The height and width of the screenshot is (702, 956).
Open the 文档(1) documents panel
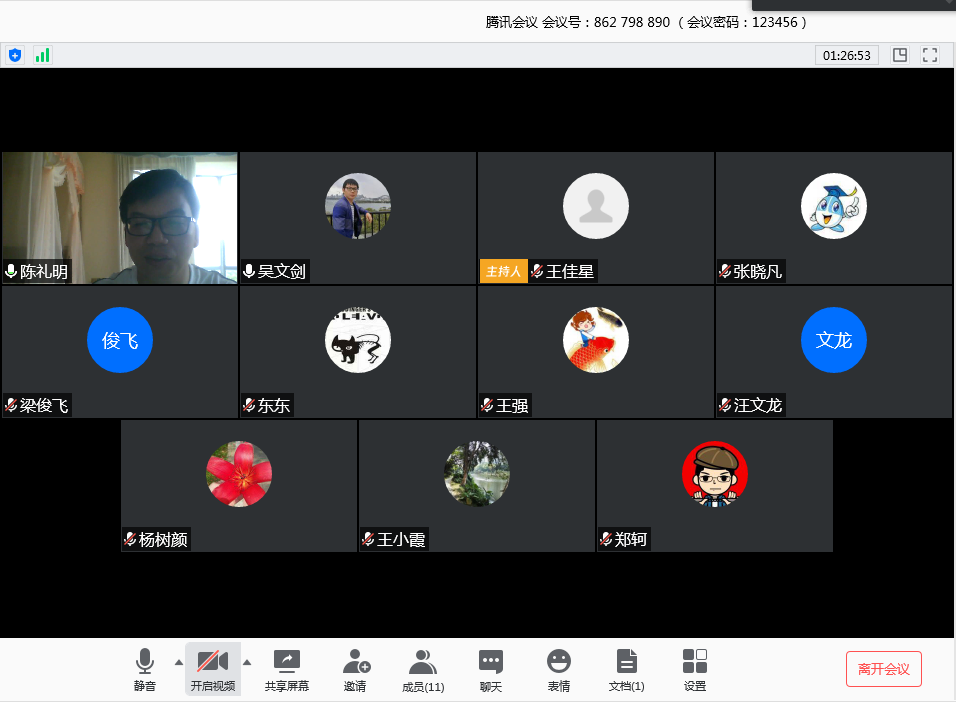627,670
